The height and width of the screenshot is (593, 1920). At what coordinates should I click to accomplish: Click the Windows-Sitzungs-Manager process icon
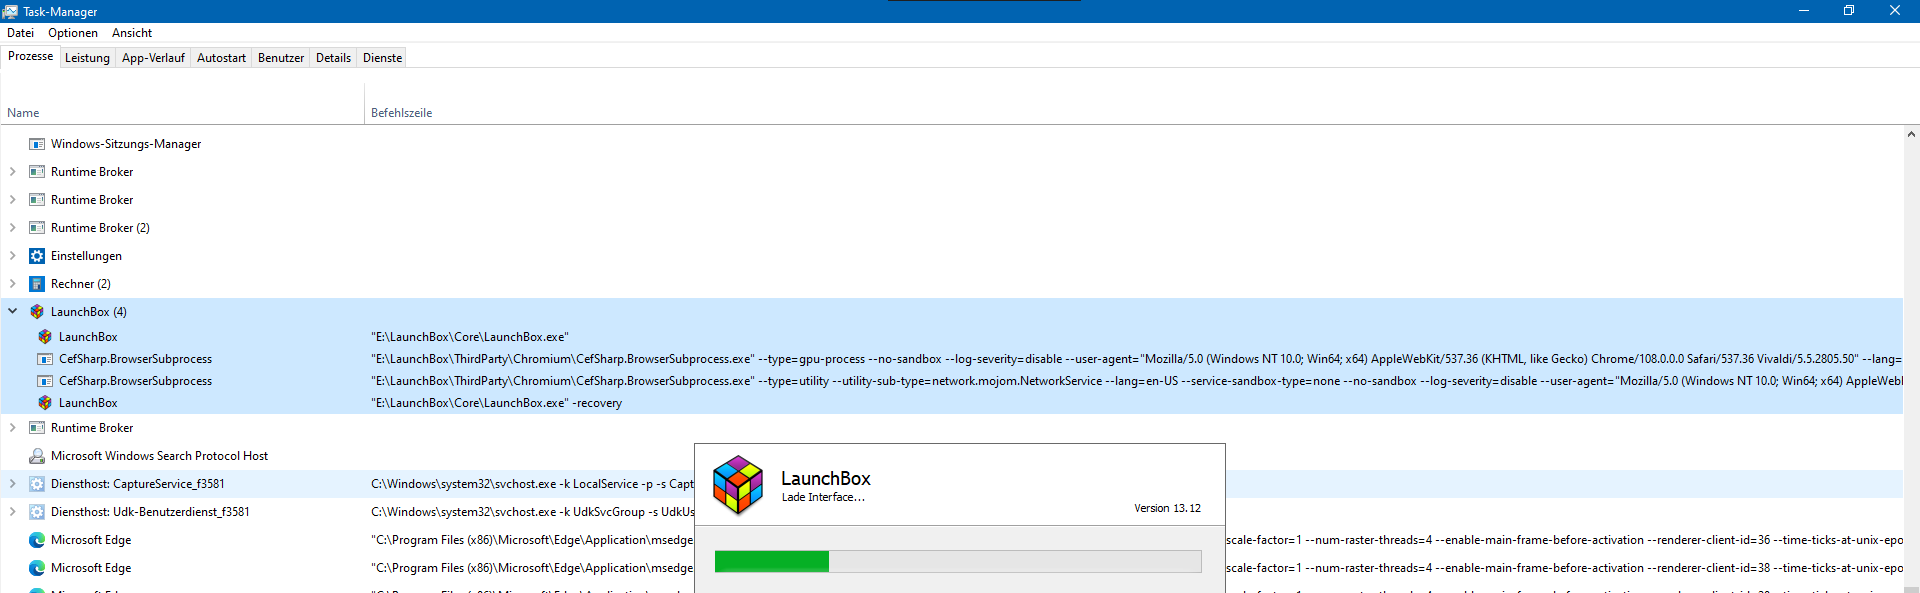coord(37,144)
